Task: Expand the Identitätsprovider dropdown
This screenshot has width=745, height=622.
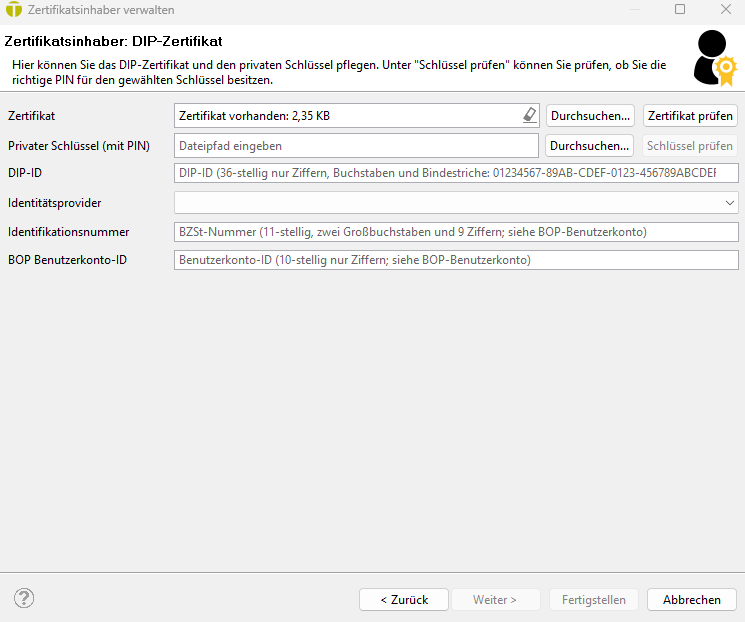Action: tap(729, 203)
